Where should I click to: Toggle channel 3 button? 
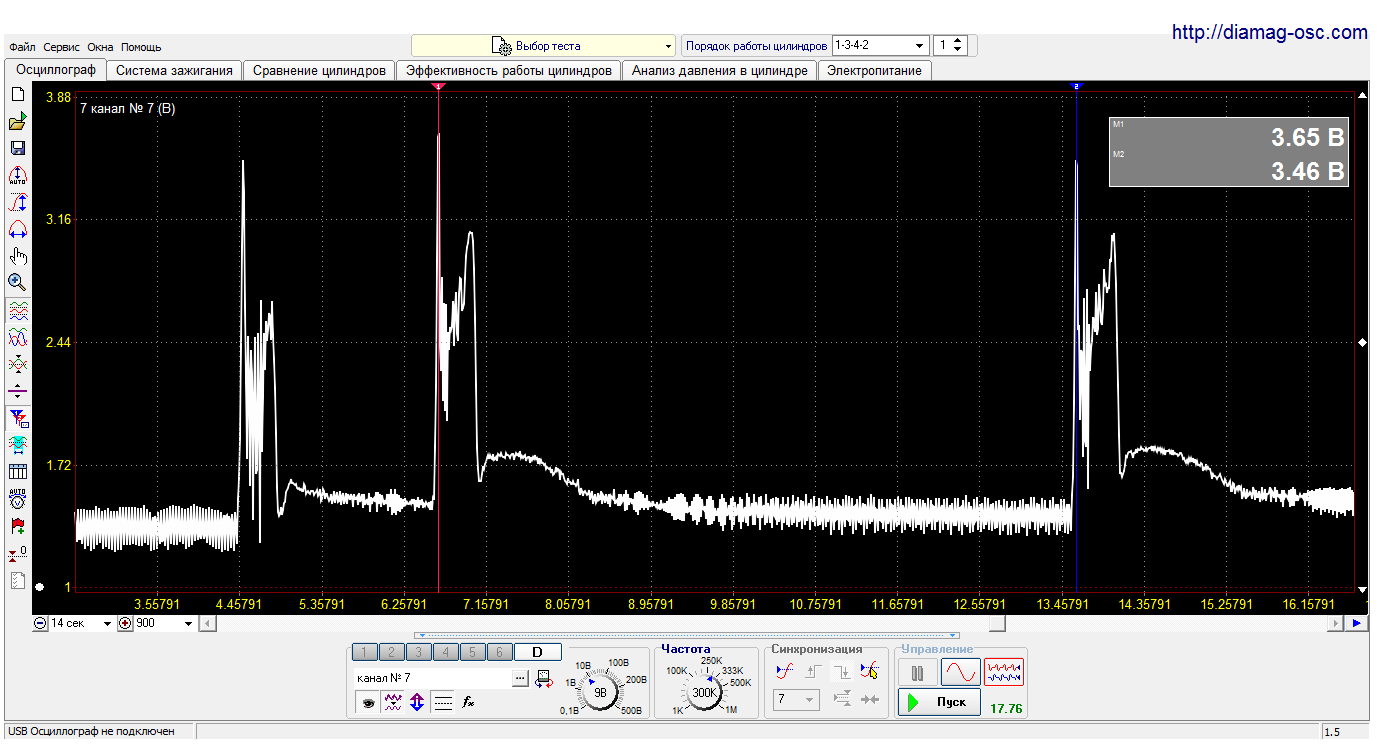pos(419,652)
